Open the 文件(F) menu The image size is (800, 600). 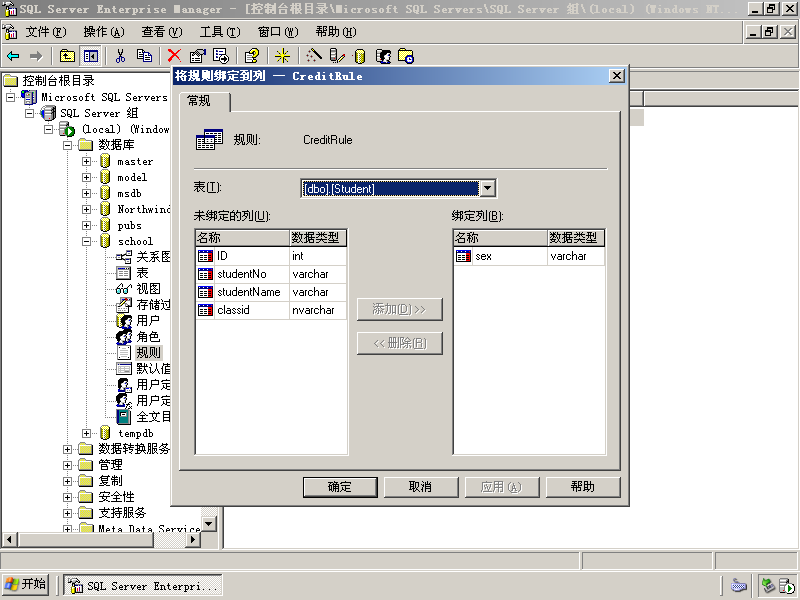[45, 32]
